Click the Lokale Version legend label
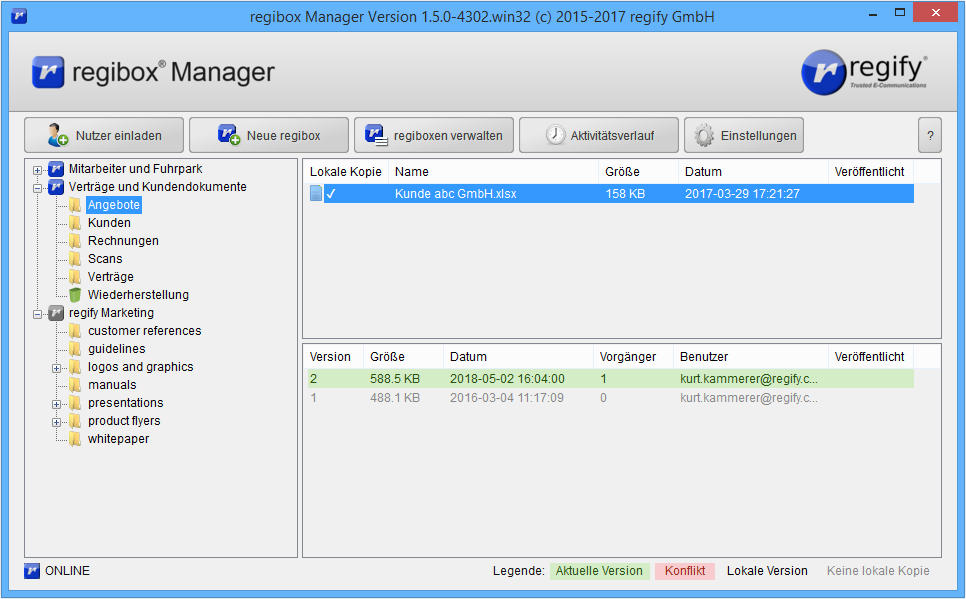966x599 pixels. pyautogui.click(x=767, y=571)
